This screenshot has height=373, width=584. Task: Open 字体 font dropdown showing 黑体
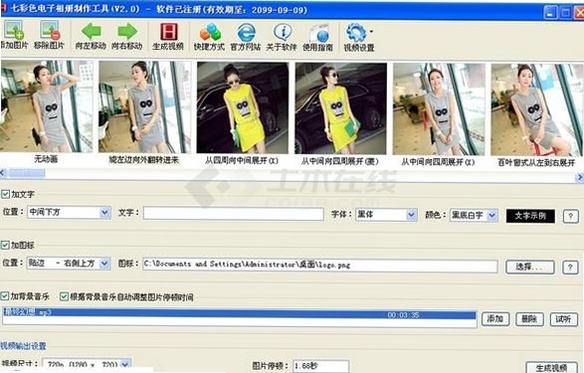386,215
